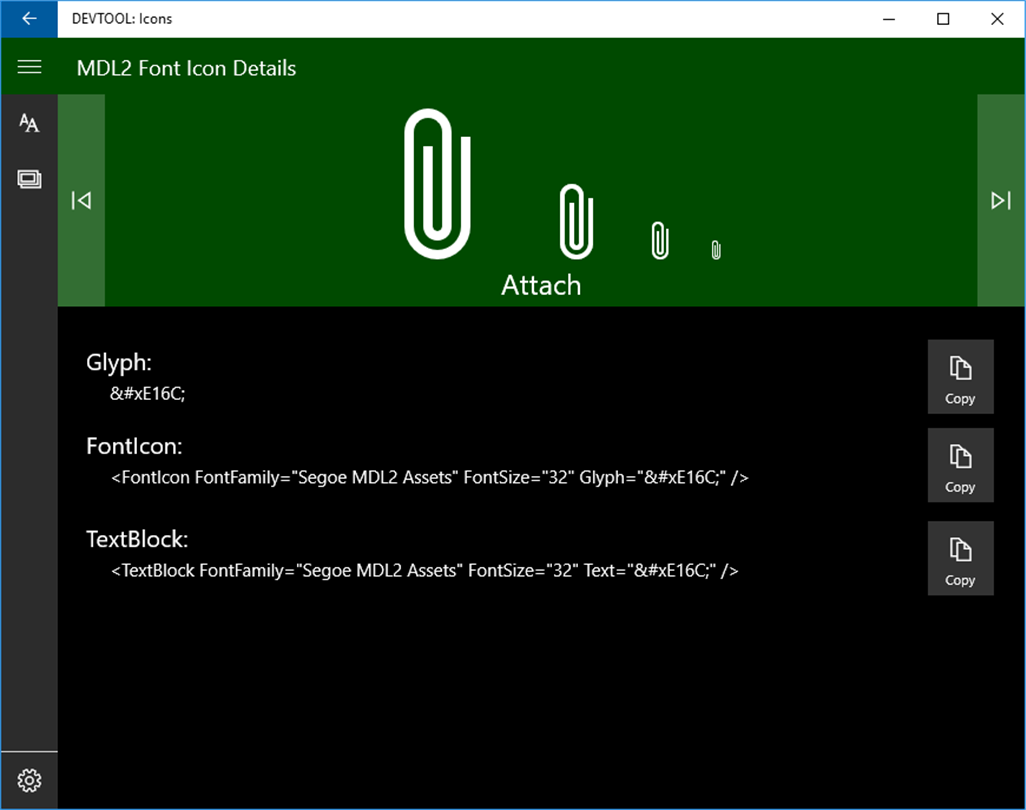The width and height of the screenshot is (1026, 810).
Task: Open settings via gear icon
Action: [29, 780]
